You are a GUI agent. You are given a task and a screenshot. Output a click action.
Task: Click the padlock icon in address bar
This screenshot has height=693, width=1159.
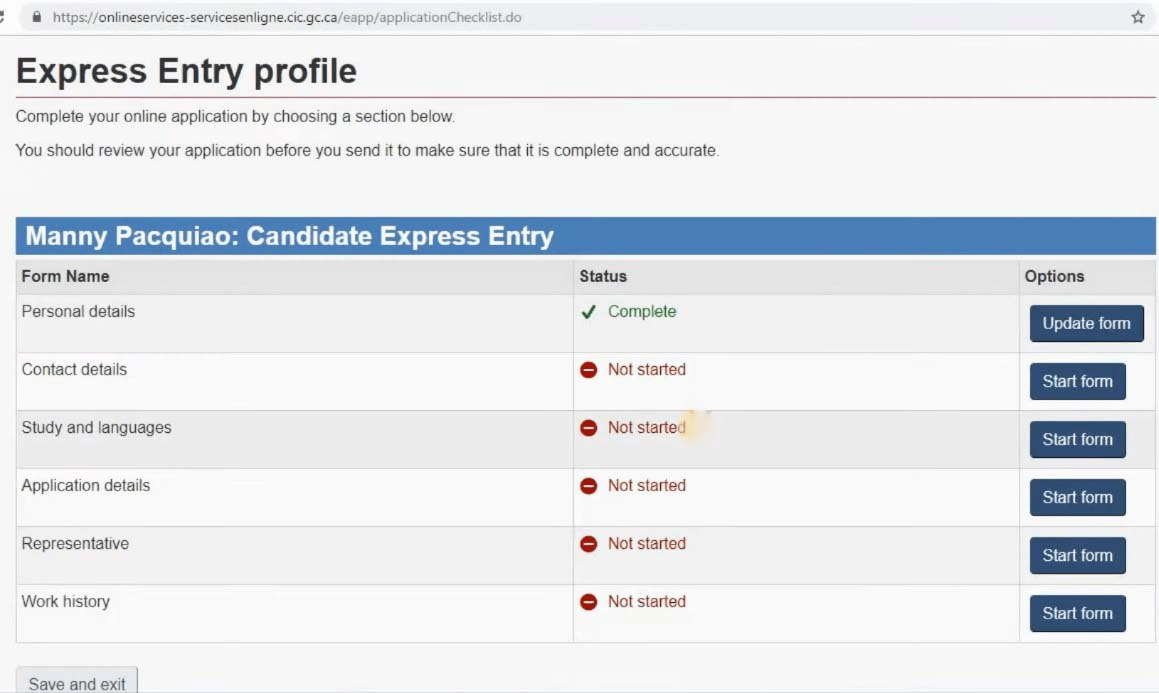pyautogui.click(x=38, y=17)
